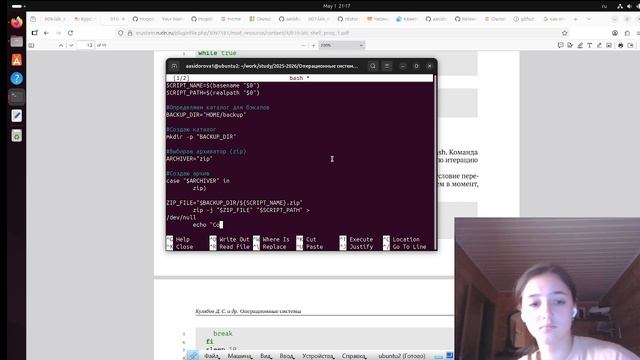Go to previous page in PDF viewer

pyautogui.click(x=61, y=45)
